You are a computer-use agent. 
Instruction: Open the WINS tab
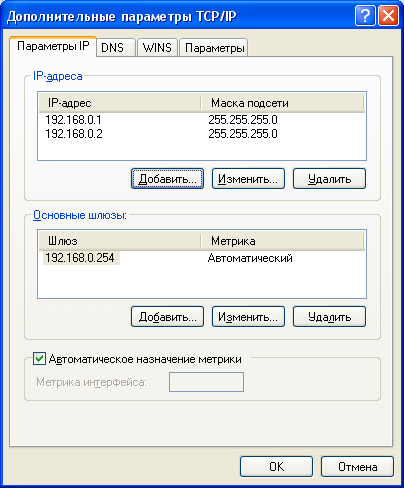157,48
